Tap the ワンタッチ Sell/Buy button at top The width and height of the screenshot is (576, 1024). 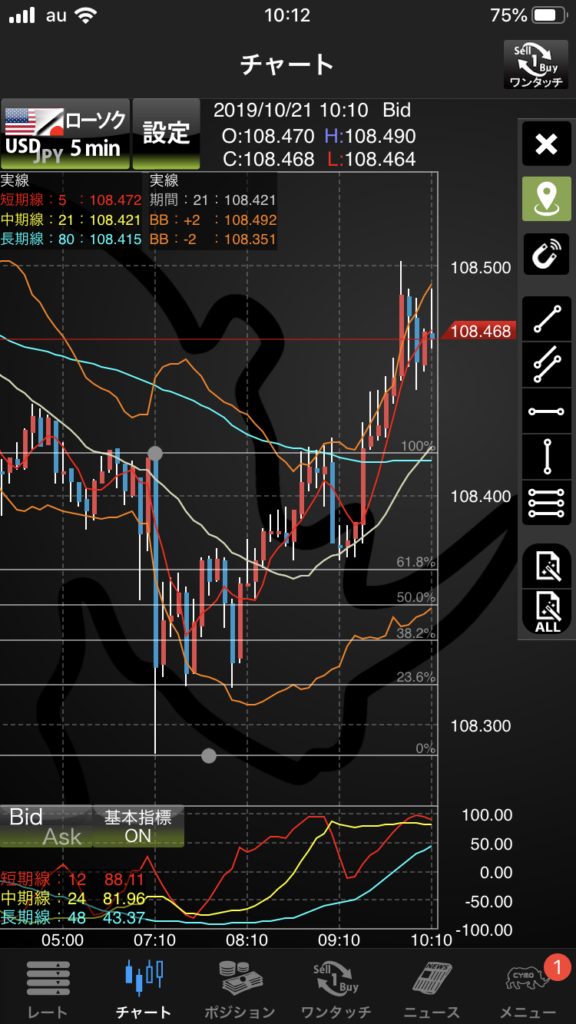[x=534, y=65]
